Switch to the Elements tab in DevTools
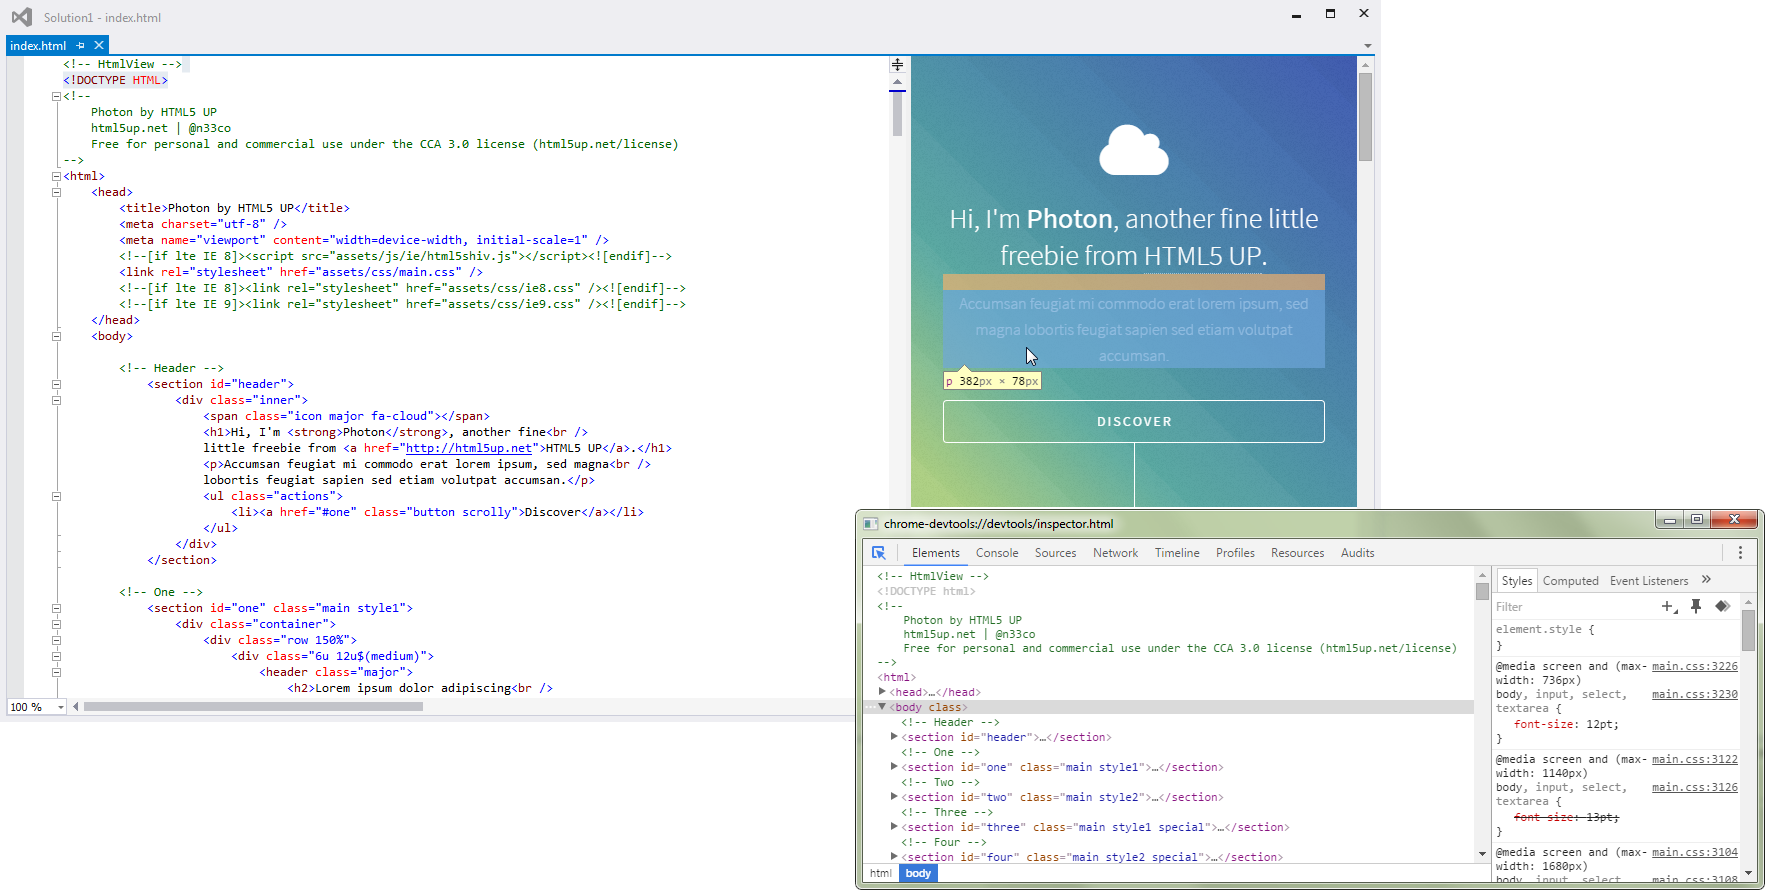The height and width of the screenshot is (890, 1765). coord(935,553)
